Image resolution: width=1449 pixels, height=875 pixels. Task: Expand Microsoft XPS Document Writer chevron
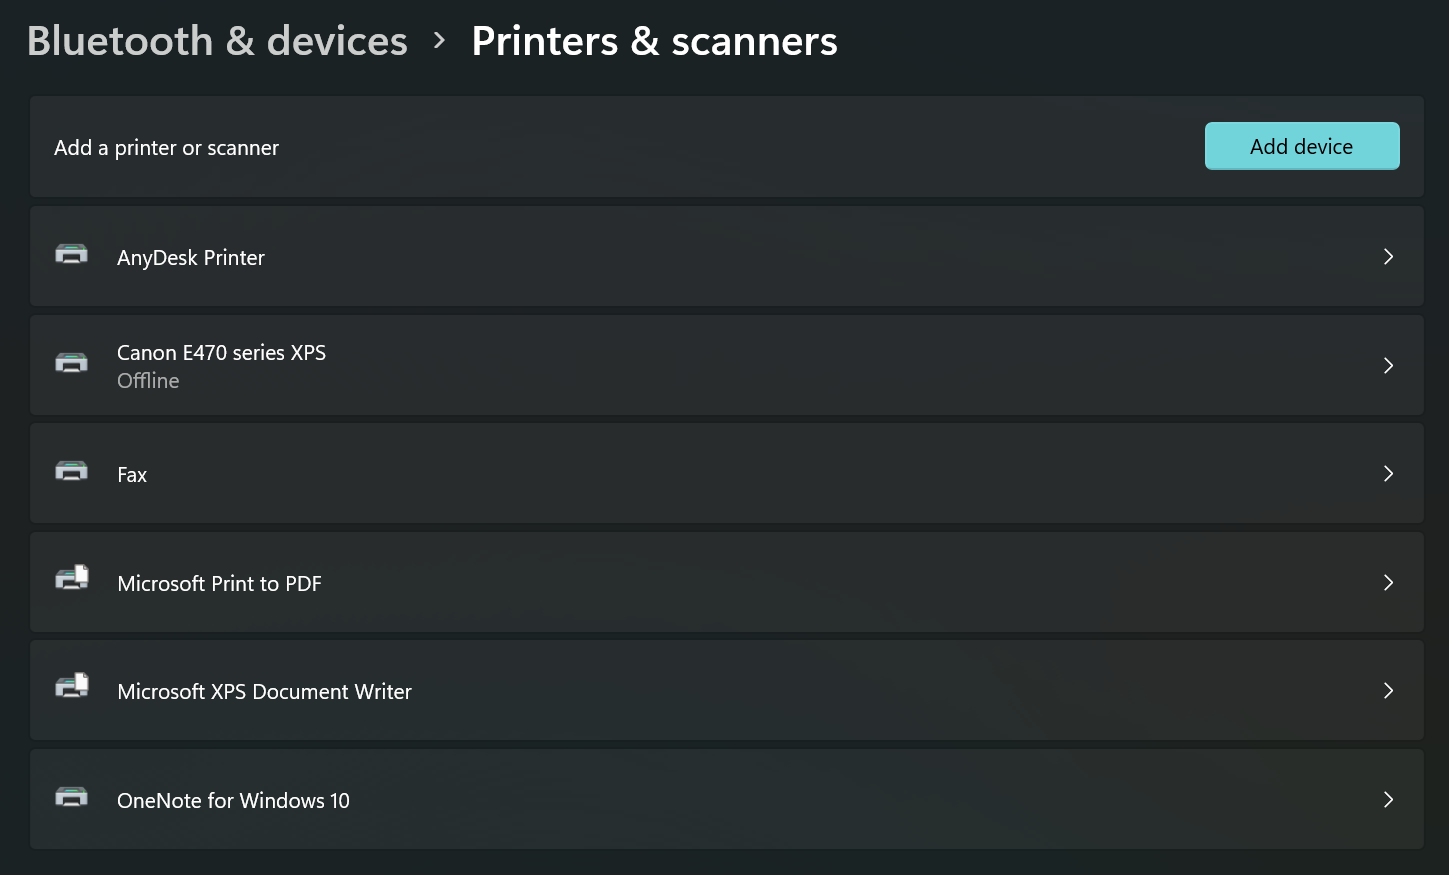[1388, 691]
